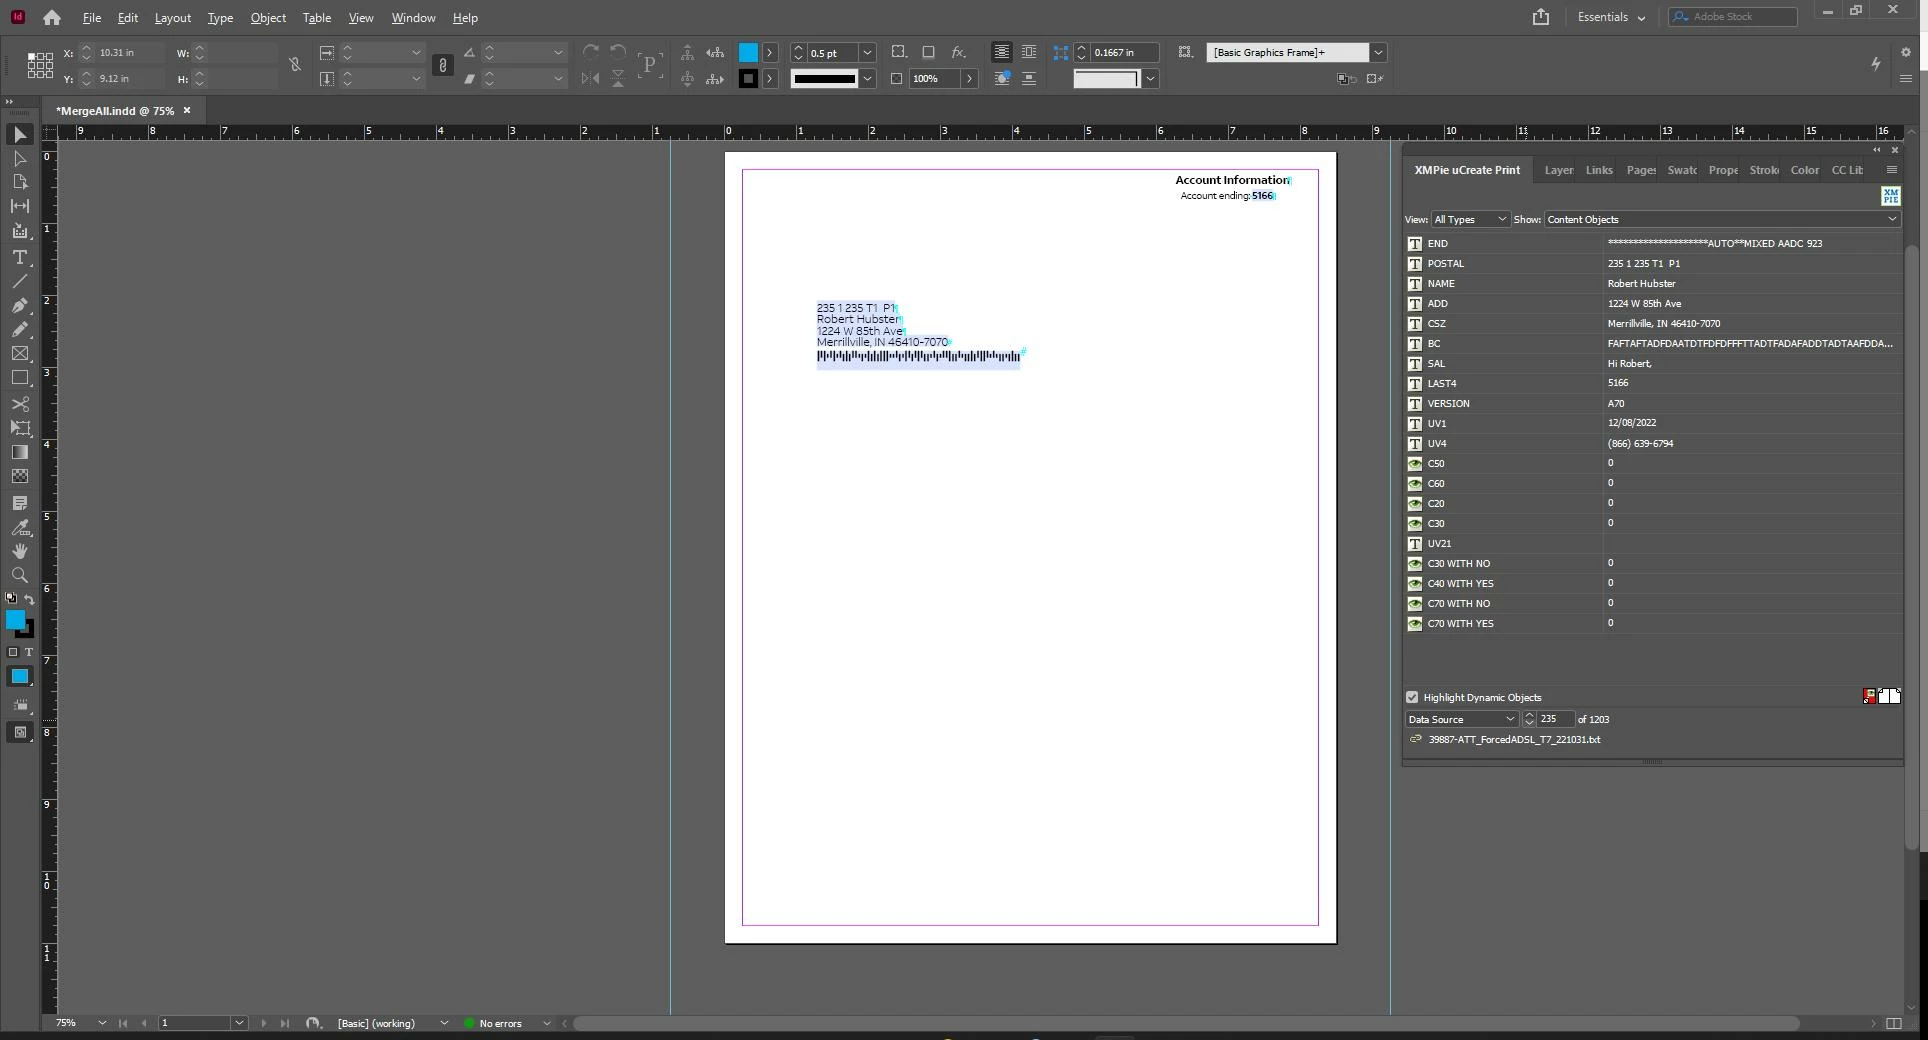Select the Pen tool
Viewport: 1928px width, 1040px height.
[20, 306]
